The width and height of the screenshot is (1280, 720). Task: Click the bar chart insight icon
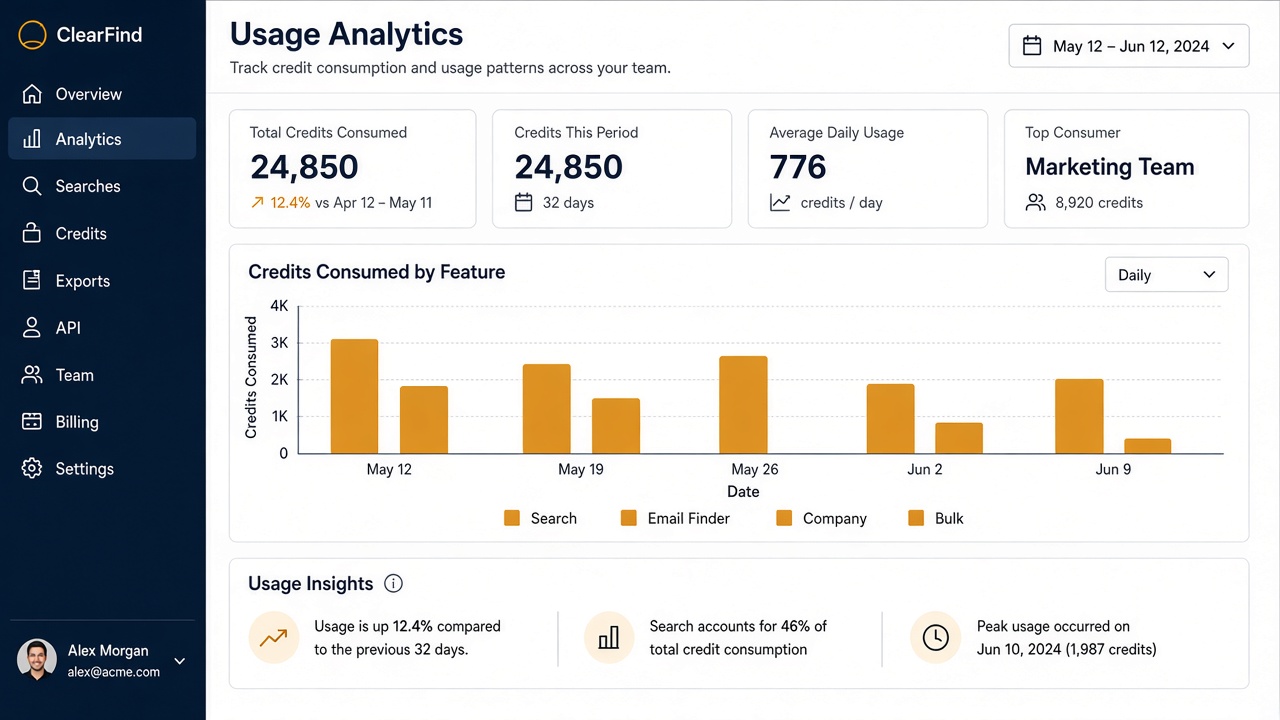point(608,638)
